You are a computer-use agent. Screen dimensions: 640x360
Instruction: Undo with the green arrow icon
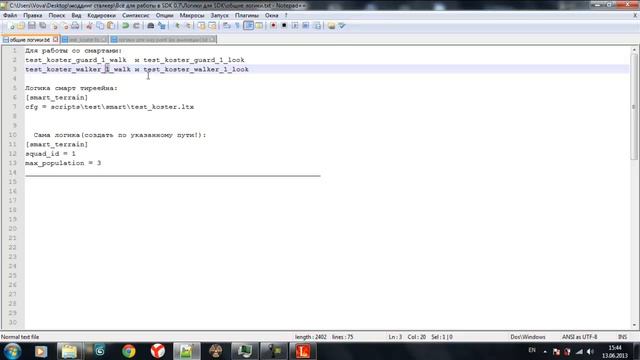(125, 26)
